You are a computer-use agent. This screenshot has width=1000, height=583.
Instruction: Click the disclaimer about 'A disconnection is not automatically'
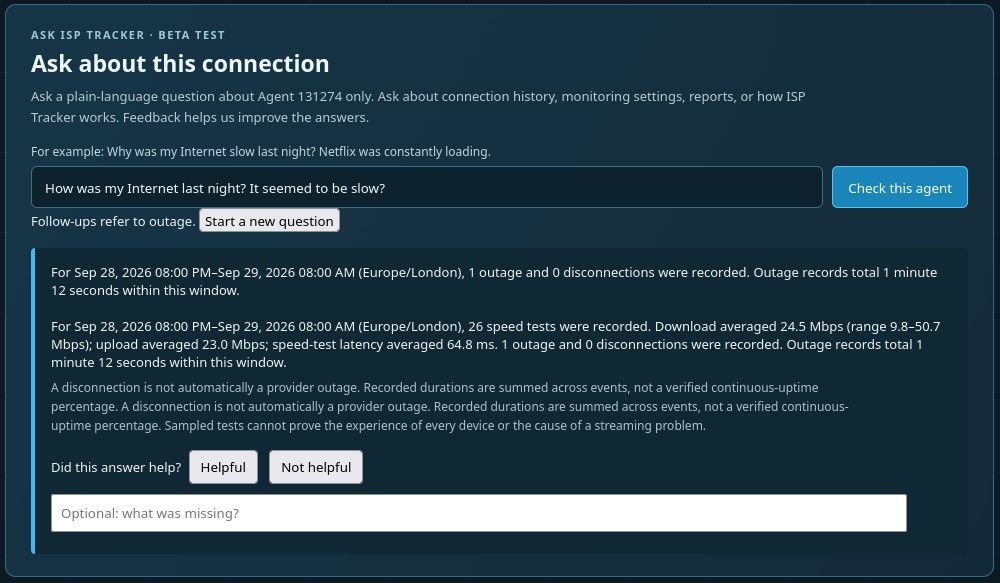tap(450, 406)
